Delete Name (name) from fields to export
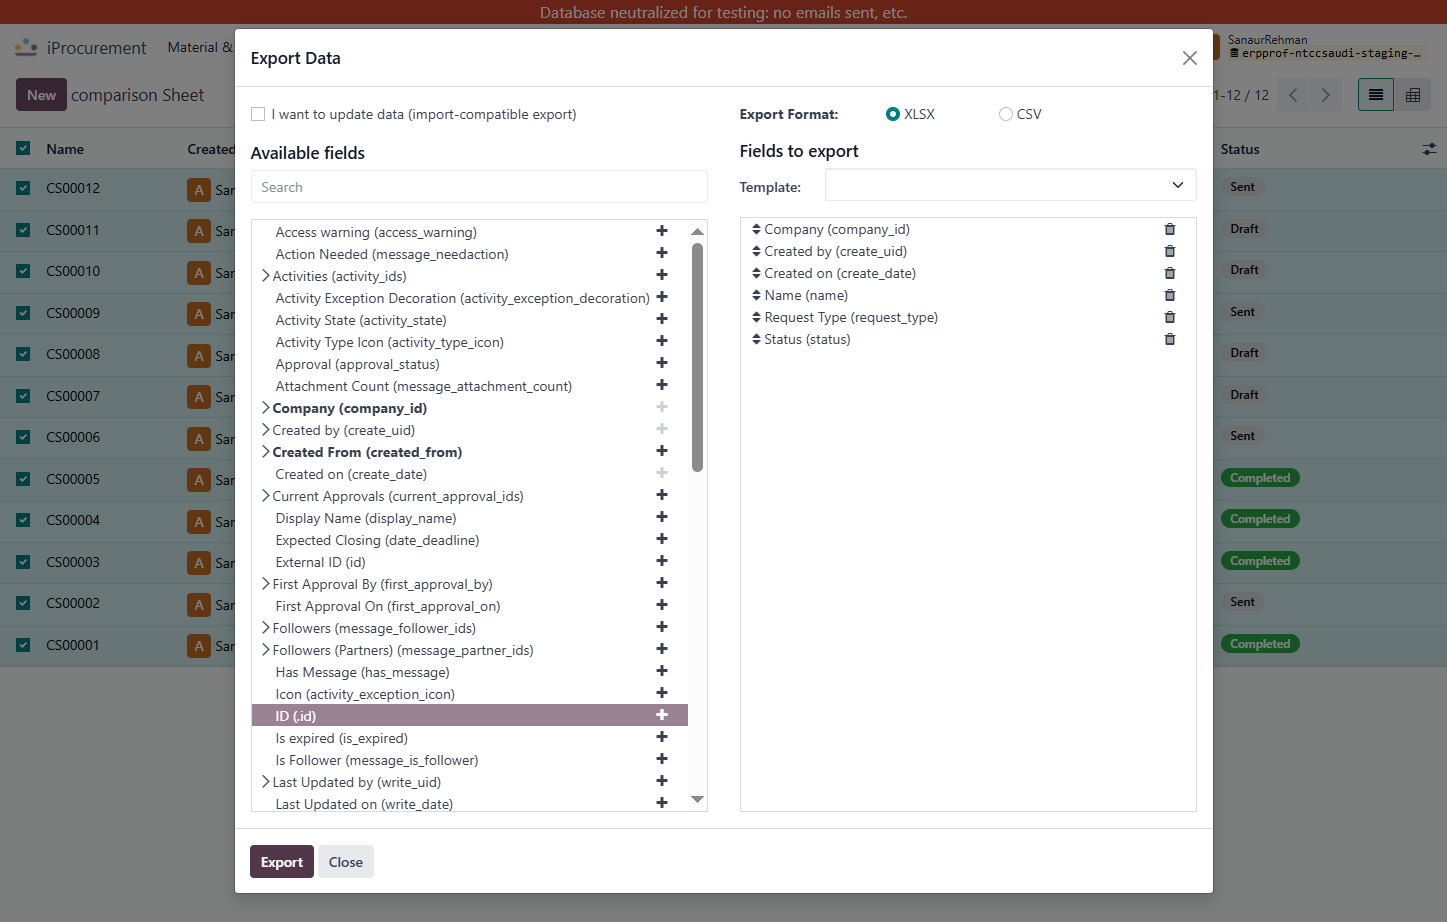Viewport: 1447px width, 922px height. [x=1170, y=295]
